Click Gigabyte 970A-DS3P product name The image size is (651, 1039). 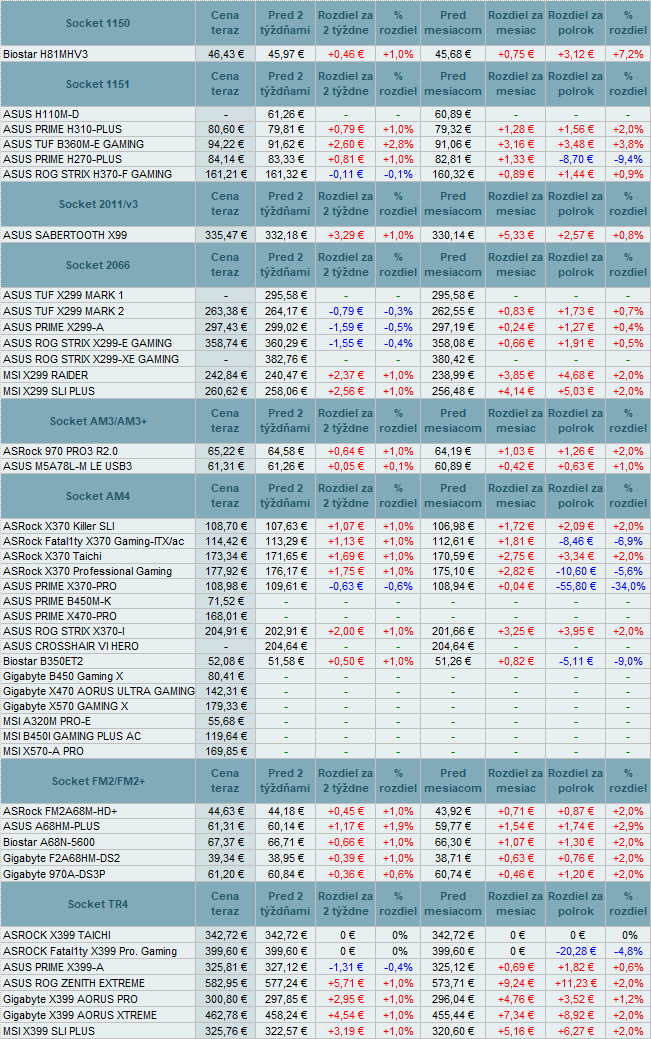(54, 874)
